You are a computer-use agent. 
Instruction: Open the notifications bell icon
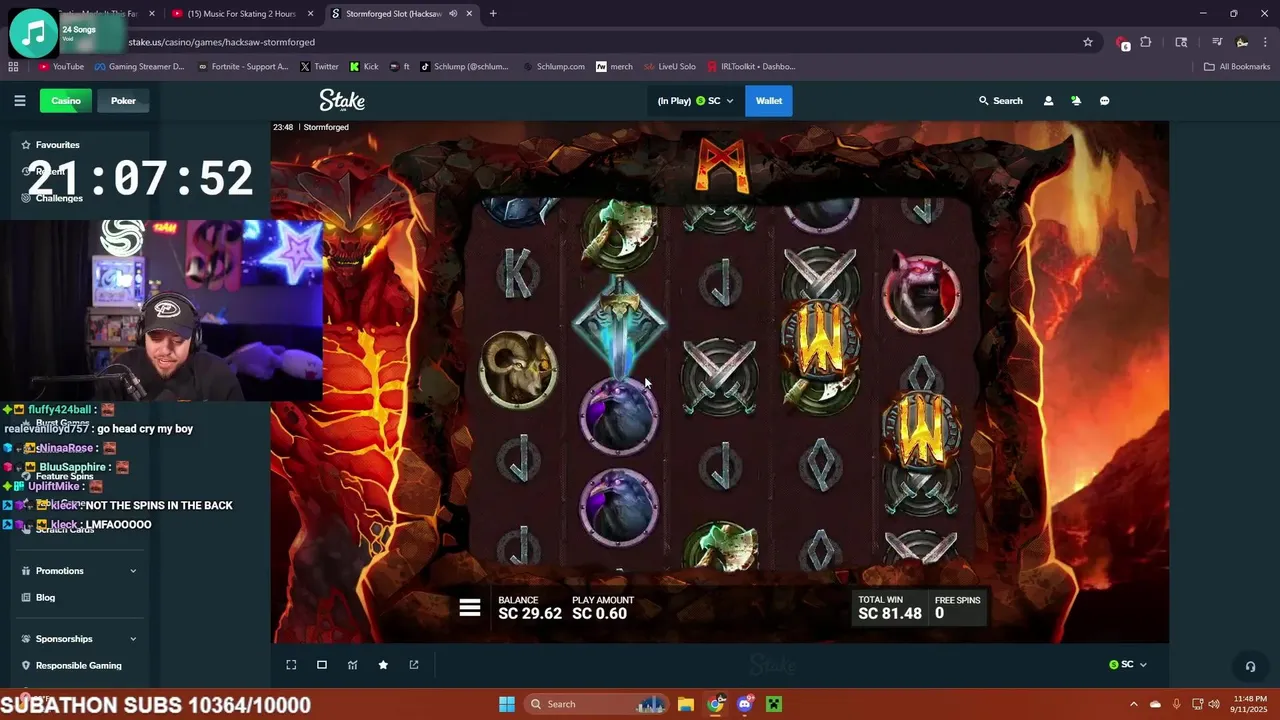(1076, 101)
